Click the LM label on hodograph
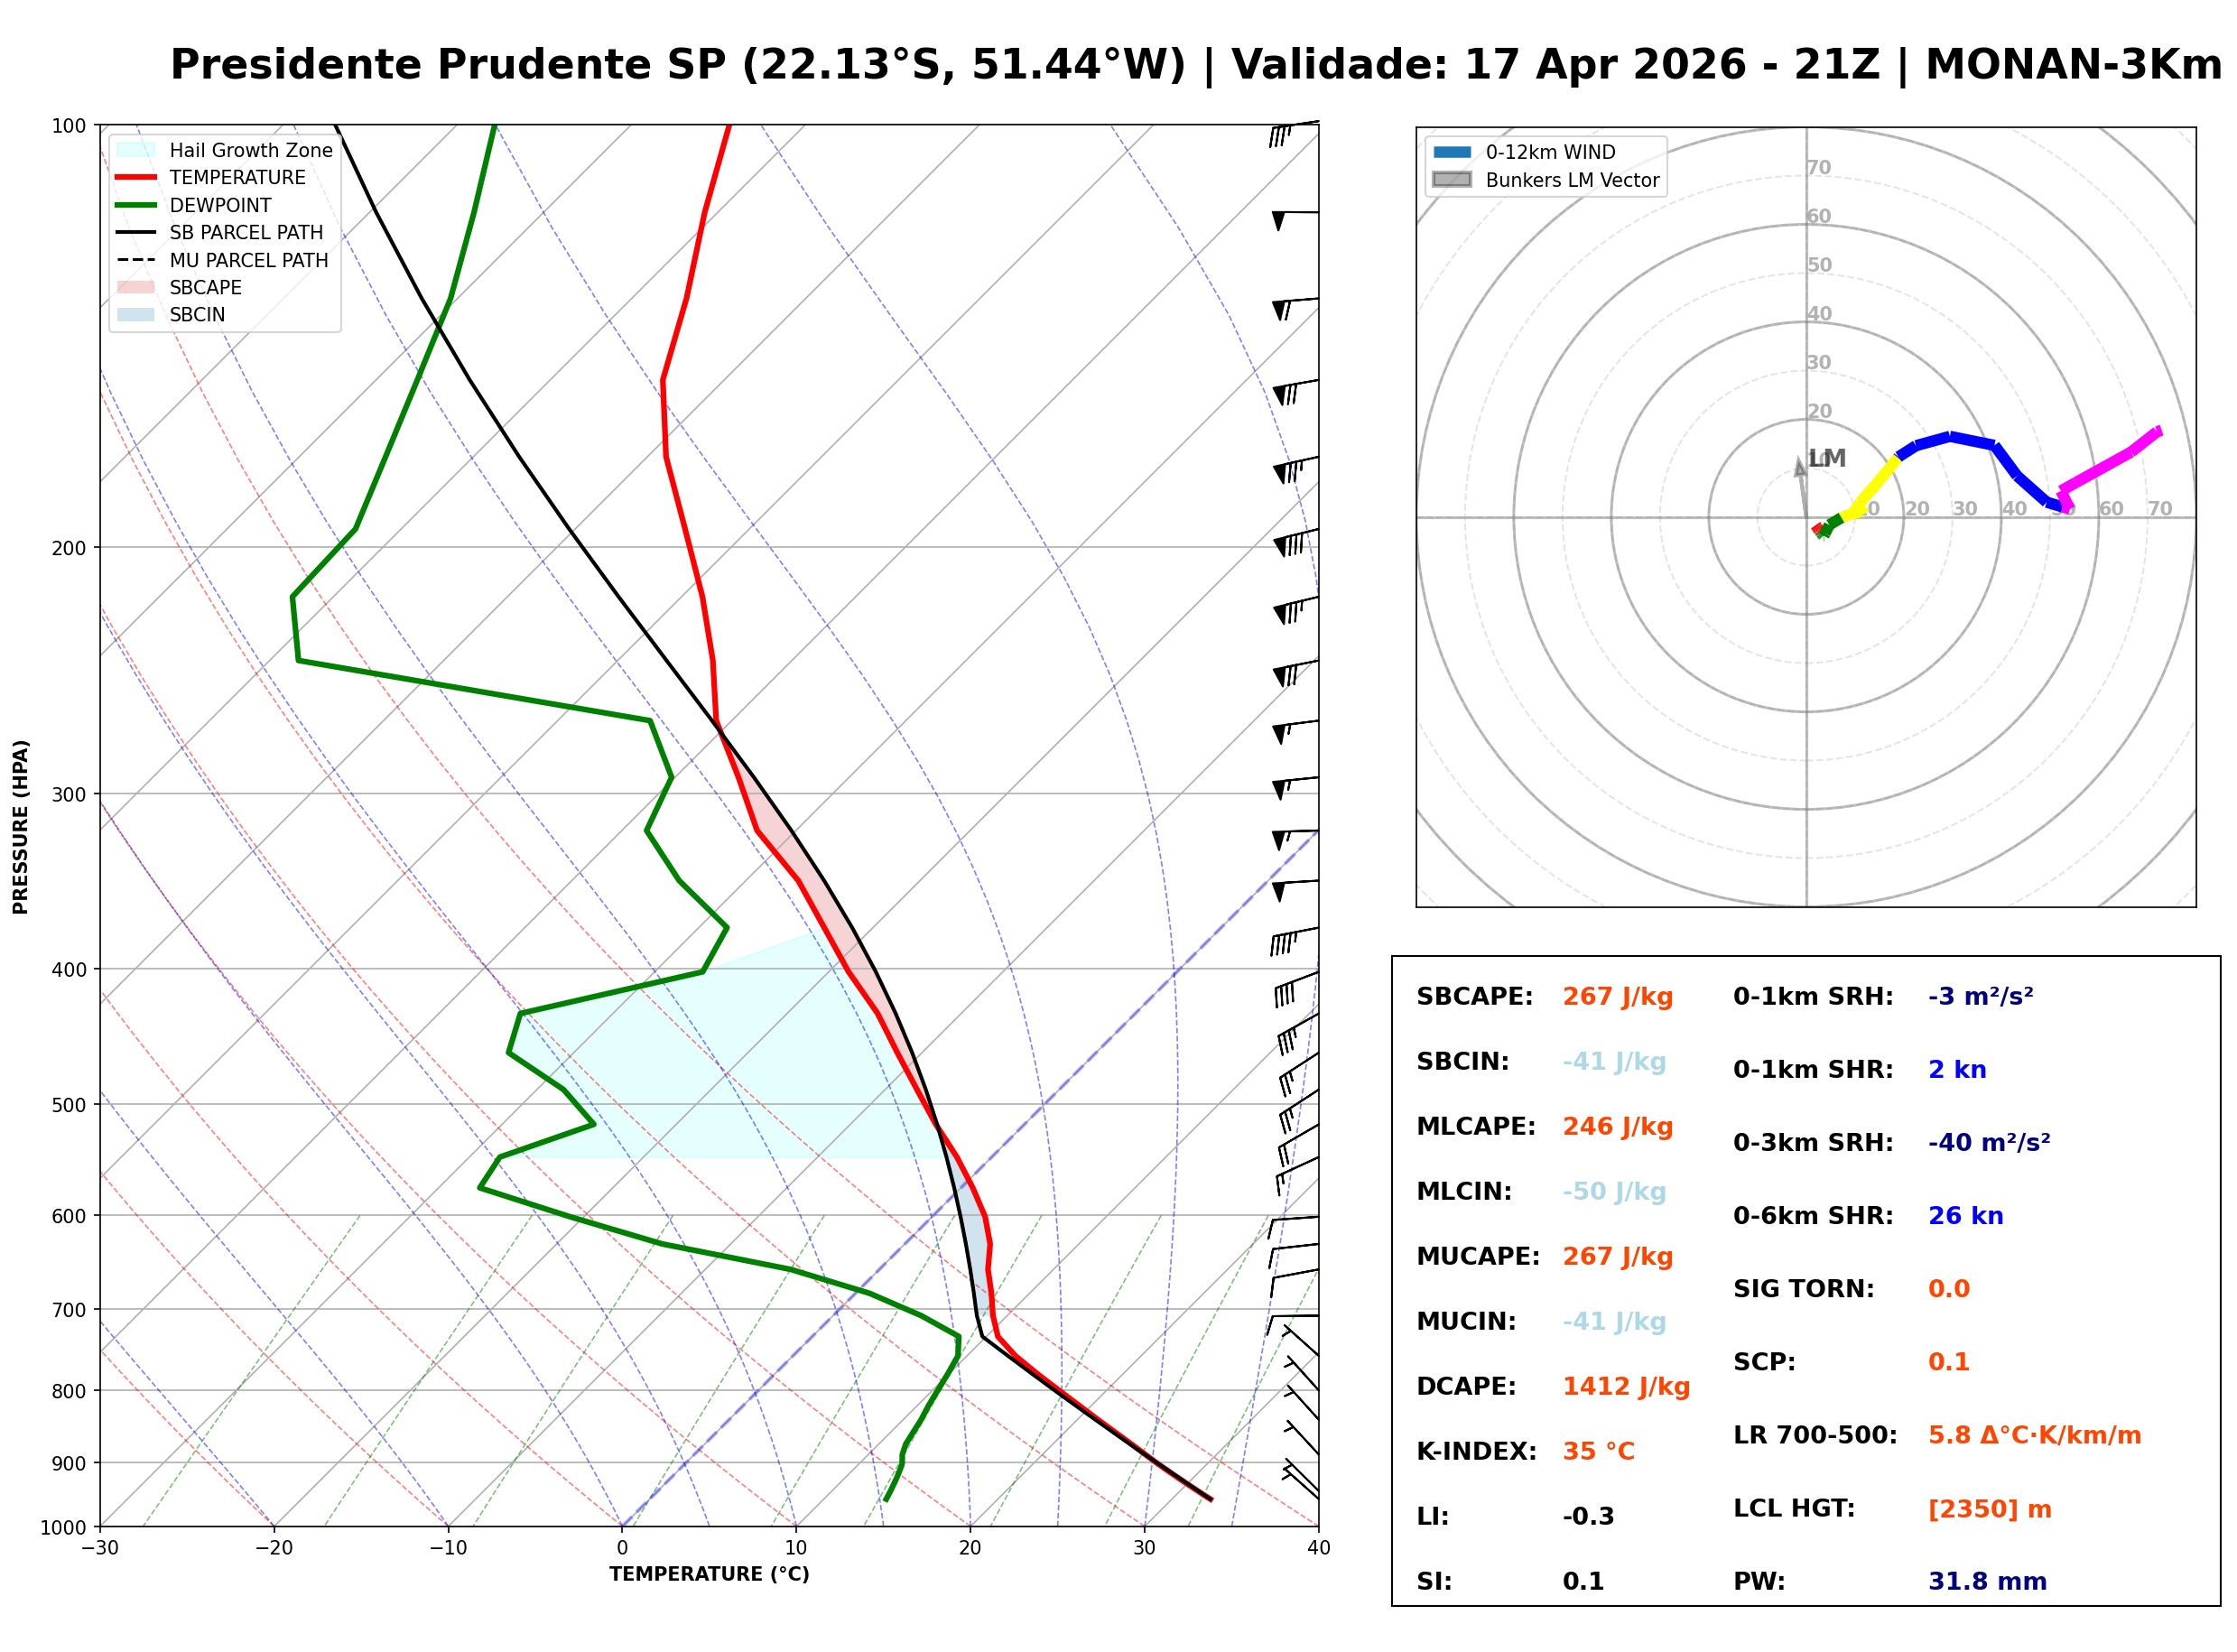Viewport: 2237px width, 1652px height. click(1828, 458)
